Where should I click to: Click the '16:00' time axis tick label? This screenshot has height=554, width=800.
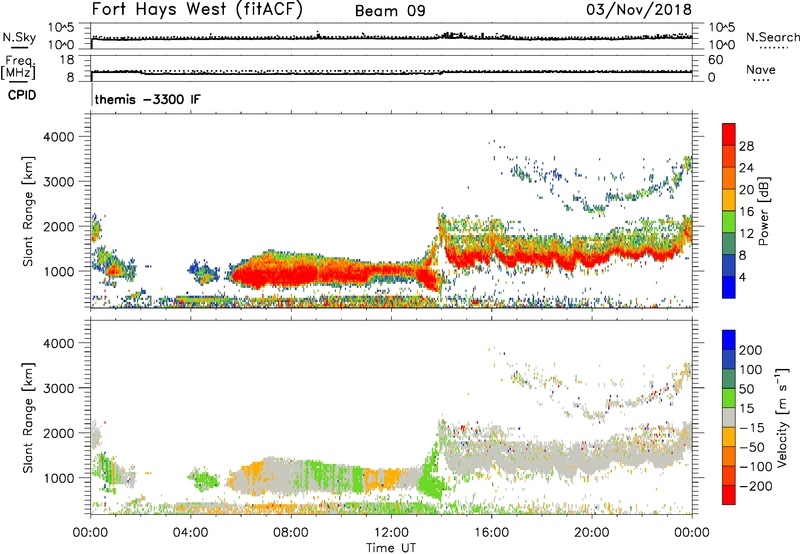tap(491, 533)
